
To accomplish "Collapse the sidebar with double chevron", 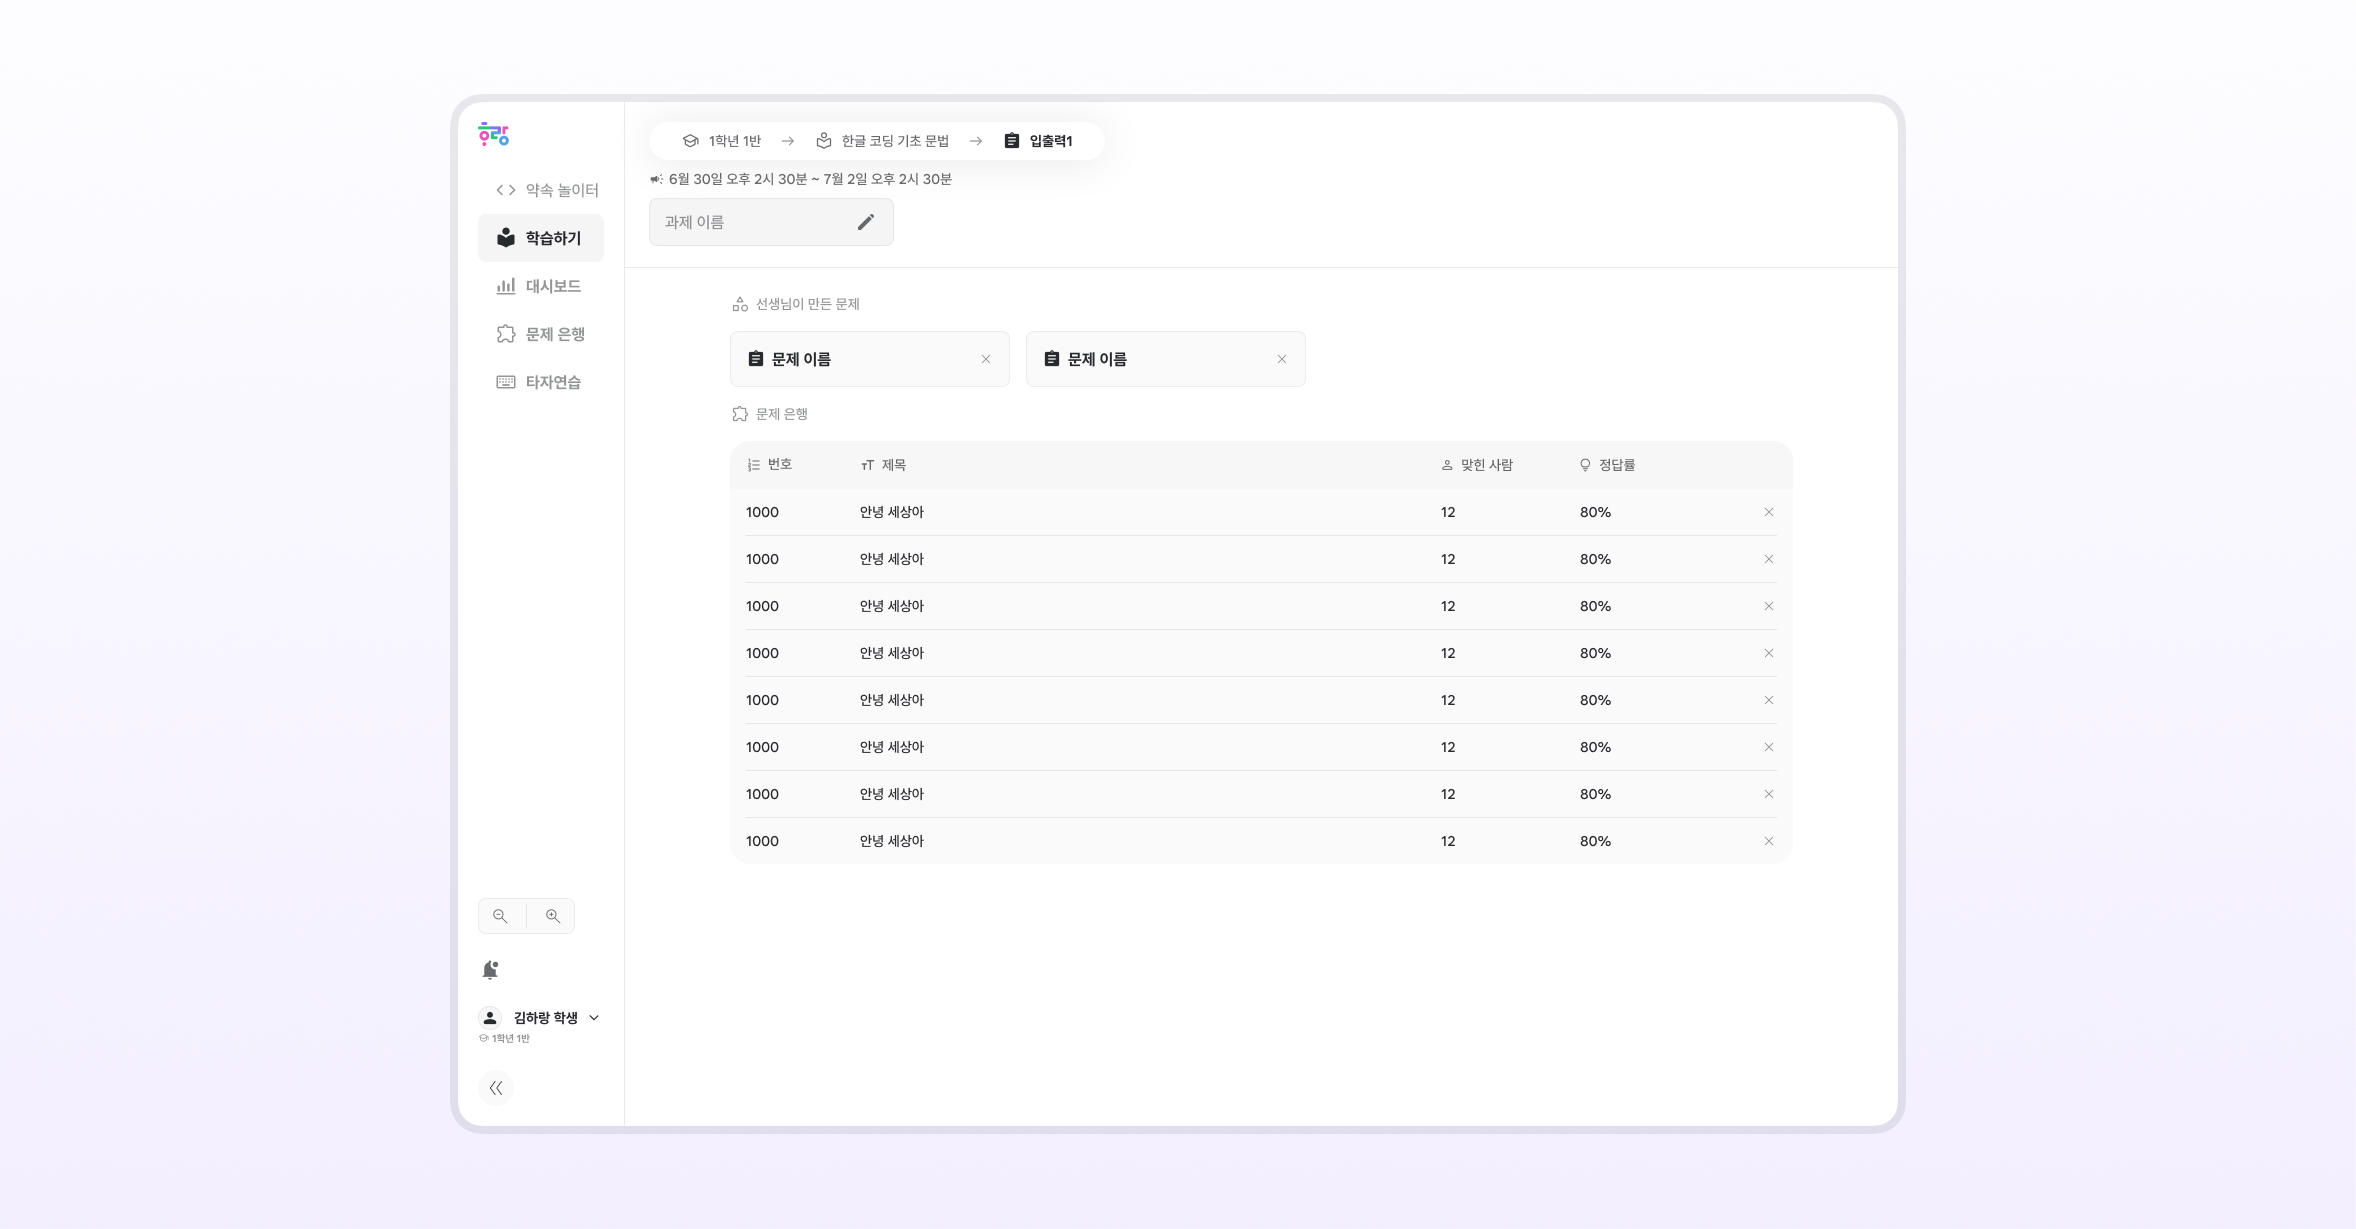I will pyautogui.click(x=496, y=1088).
